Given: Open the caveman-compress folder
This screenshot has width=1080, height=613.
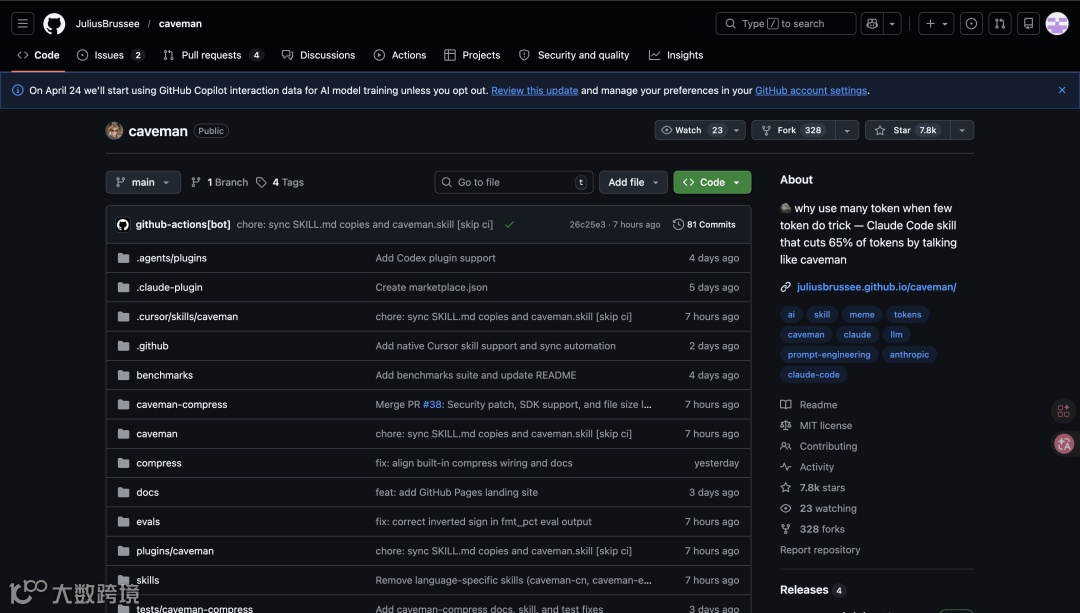Looking at the screenshot, I should [x=182, y=404].
